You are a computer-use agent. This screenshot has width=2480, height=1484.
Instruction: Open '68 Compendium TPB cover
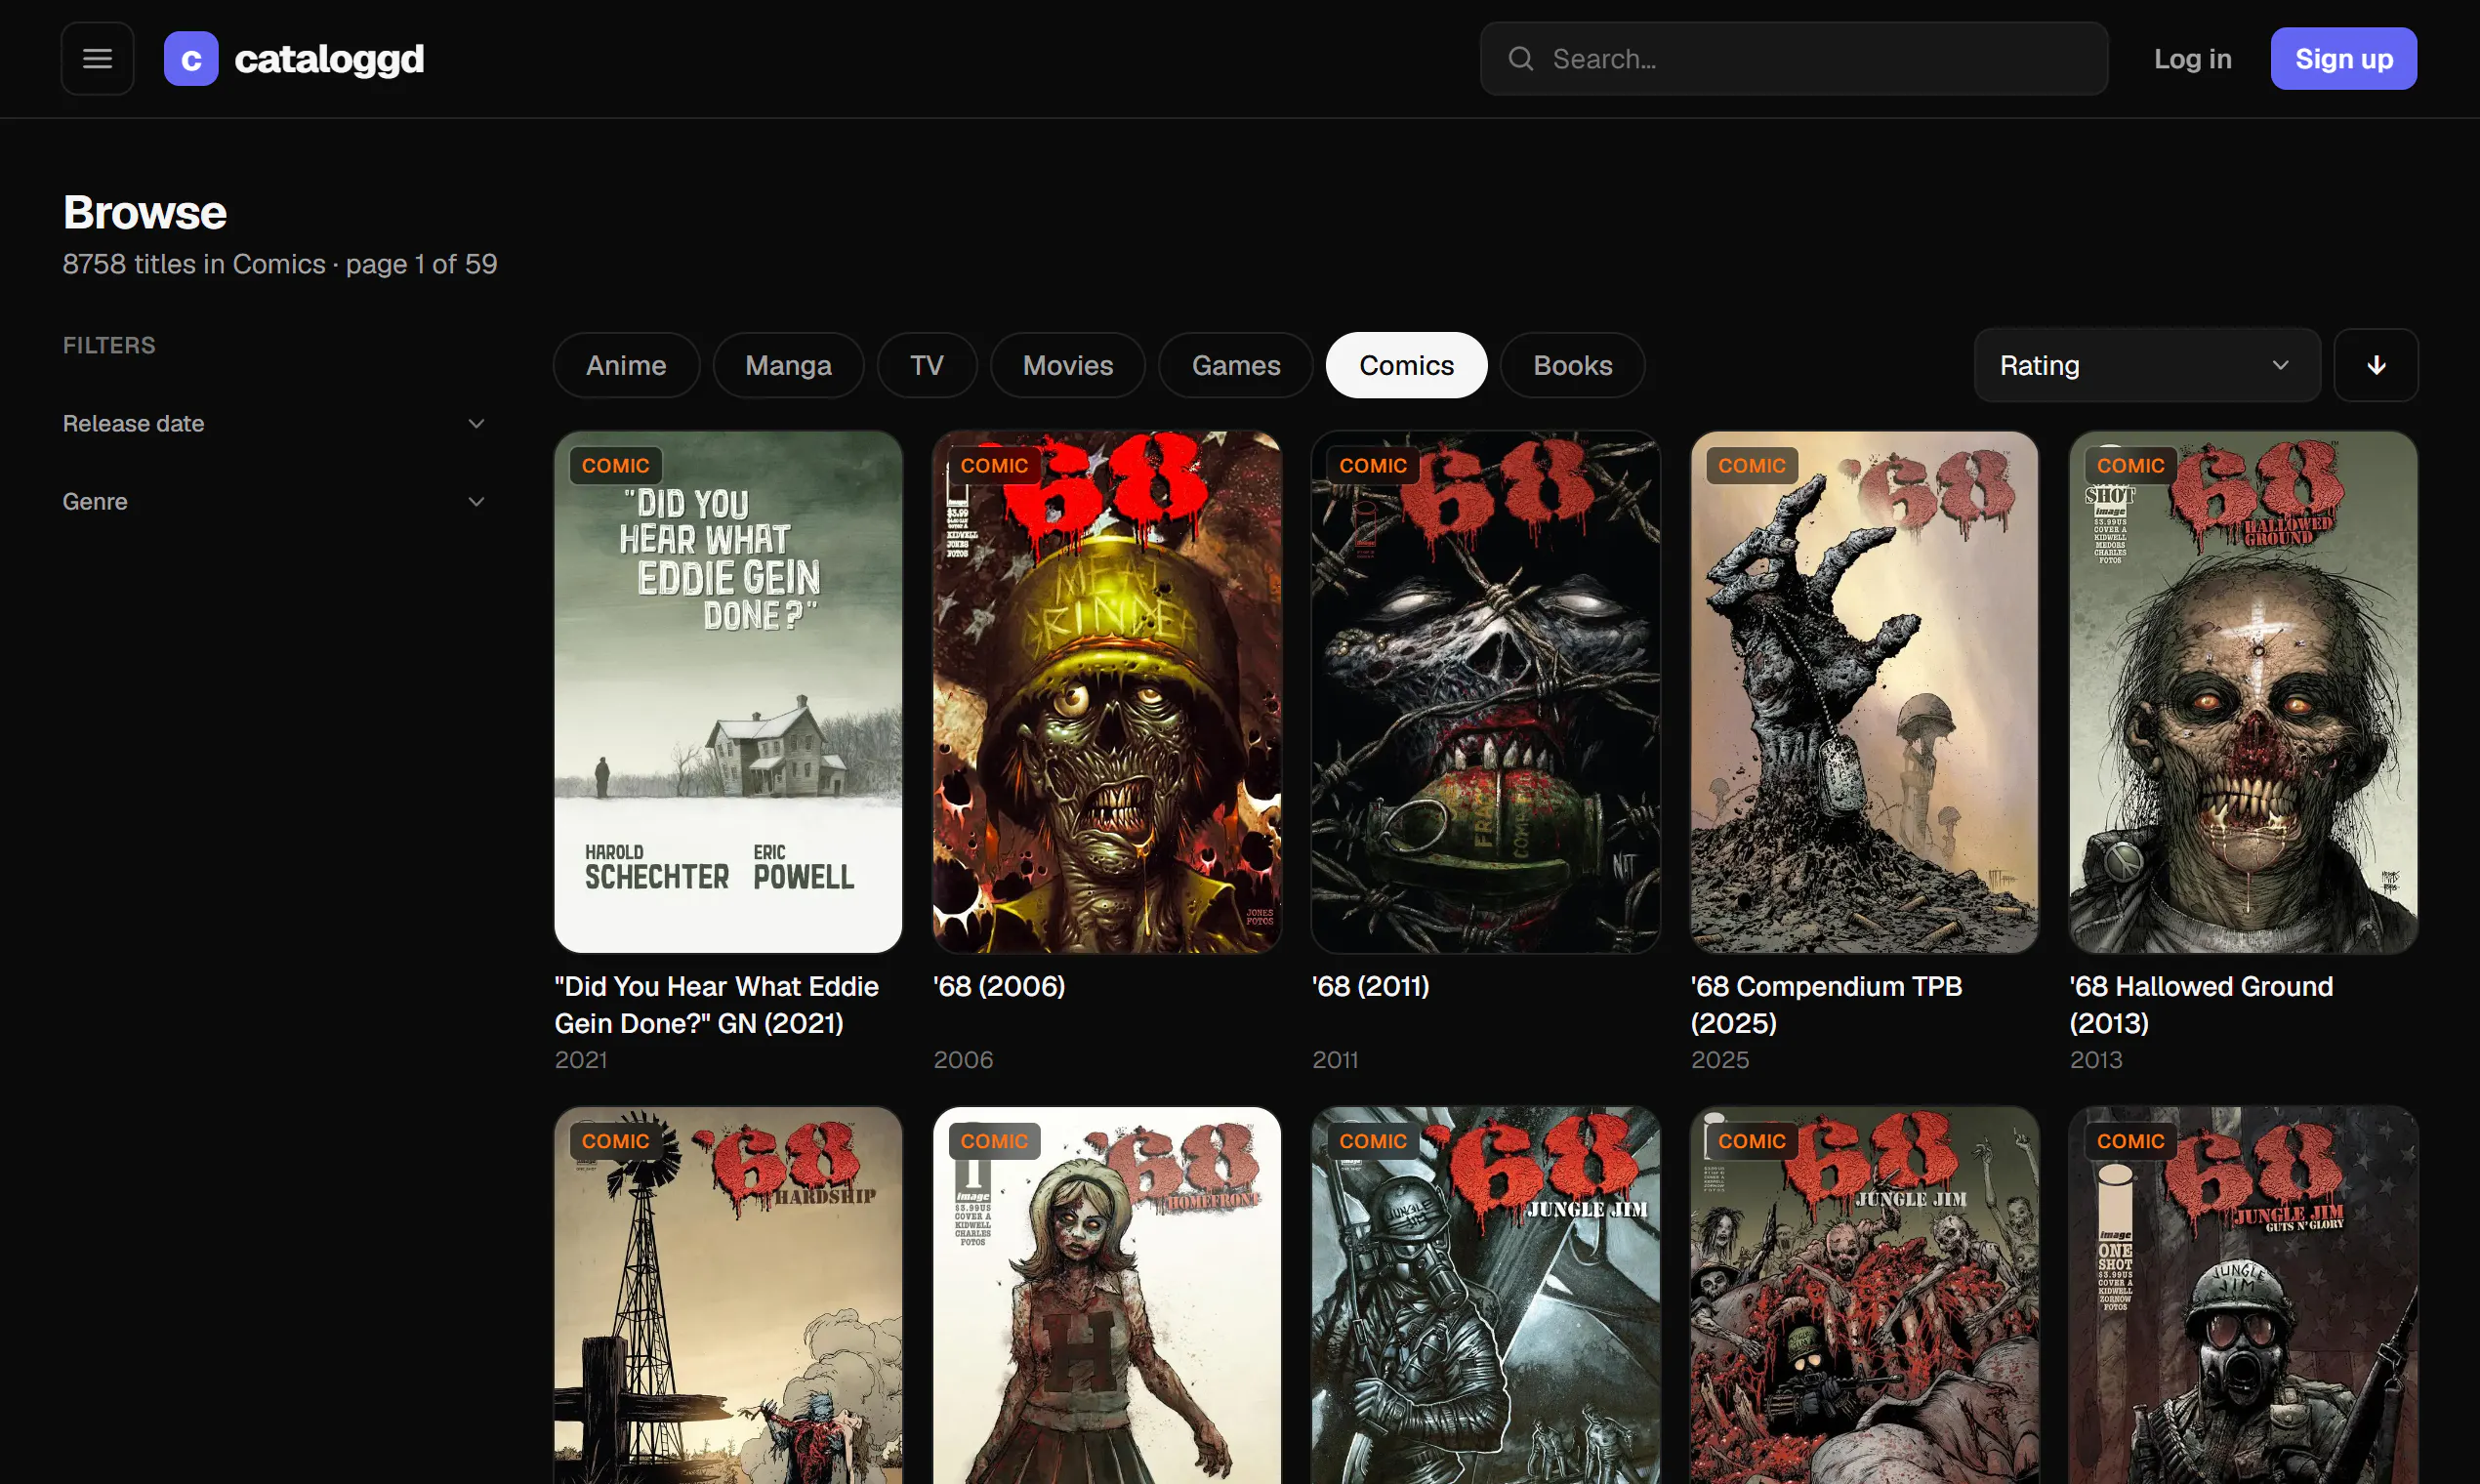1864,692
